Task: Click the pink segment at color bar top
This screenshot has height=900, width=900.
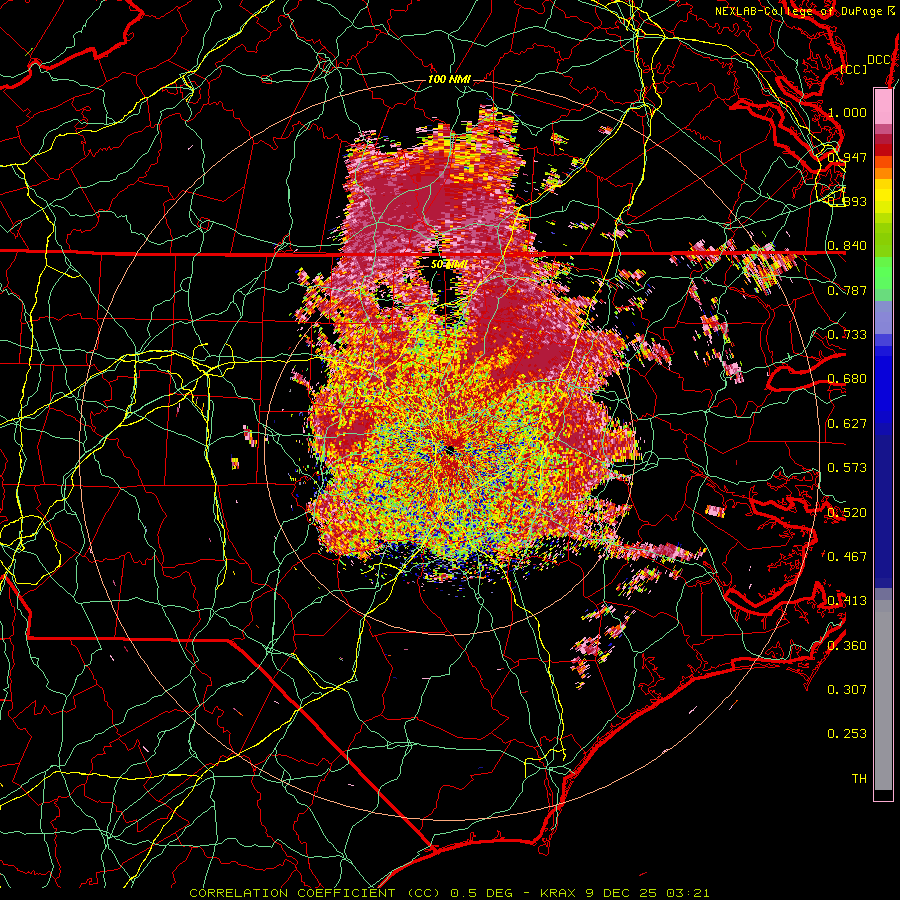Action: pyautogui.click(x=883, y=107)
